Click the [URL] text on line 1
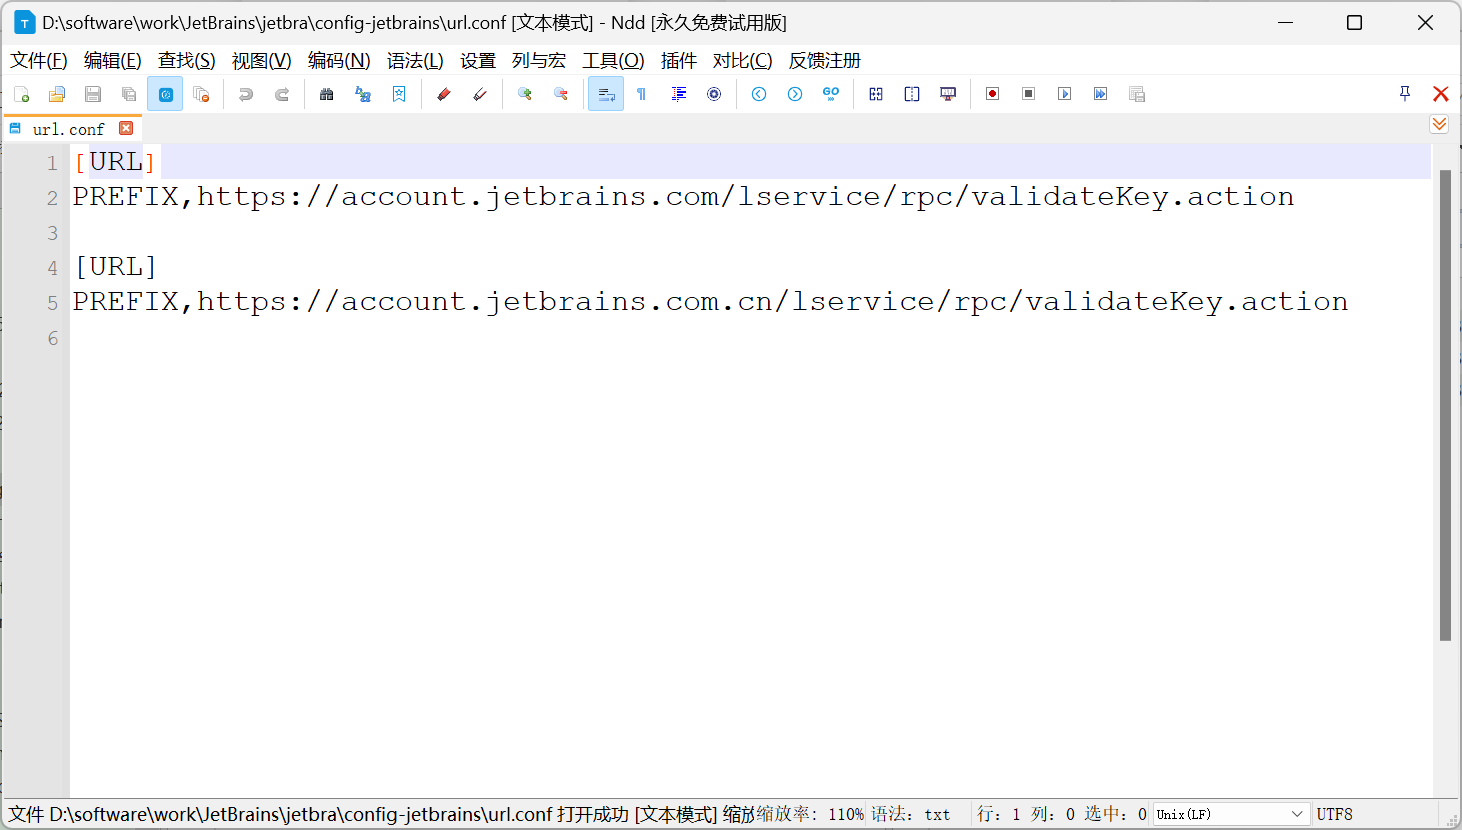1462x830 pixels. [x=116, y=162]
